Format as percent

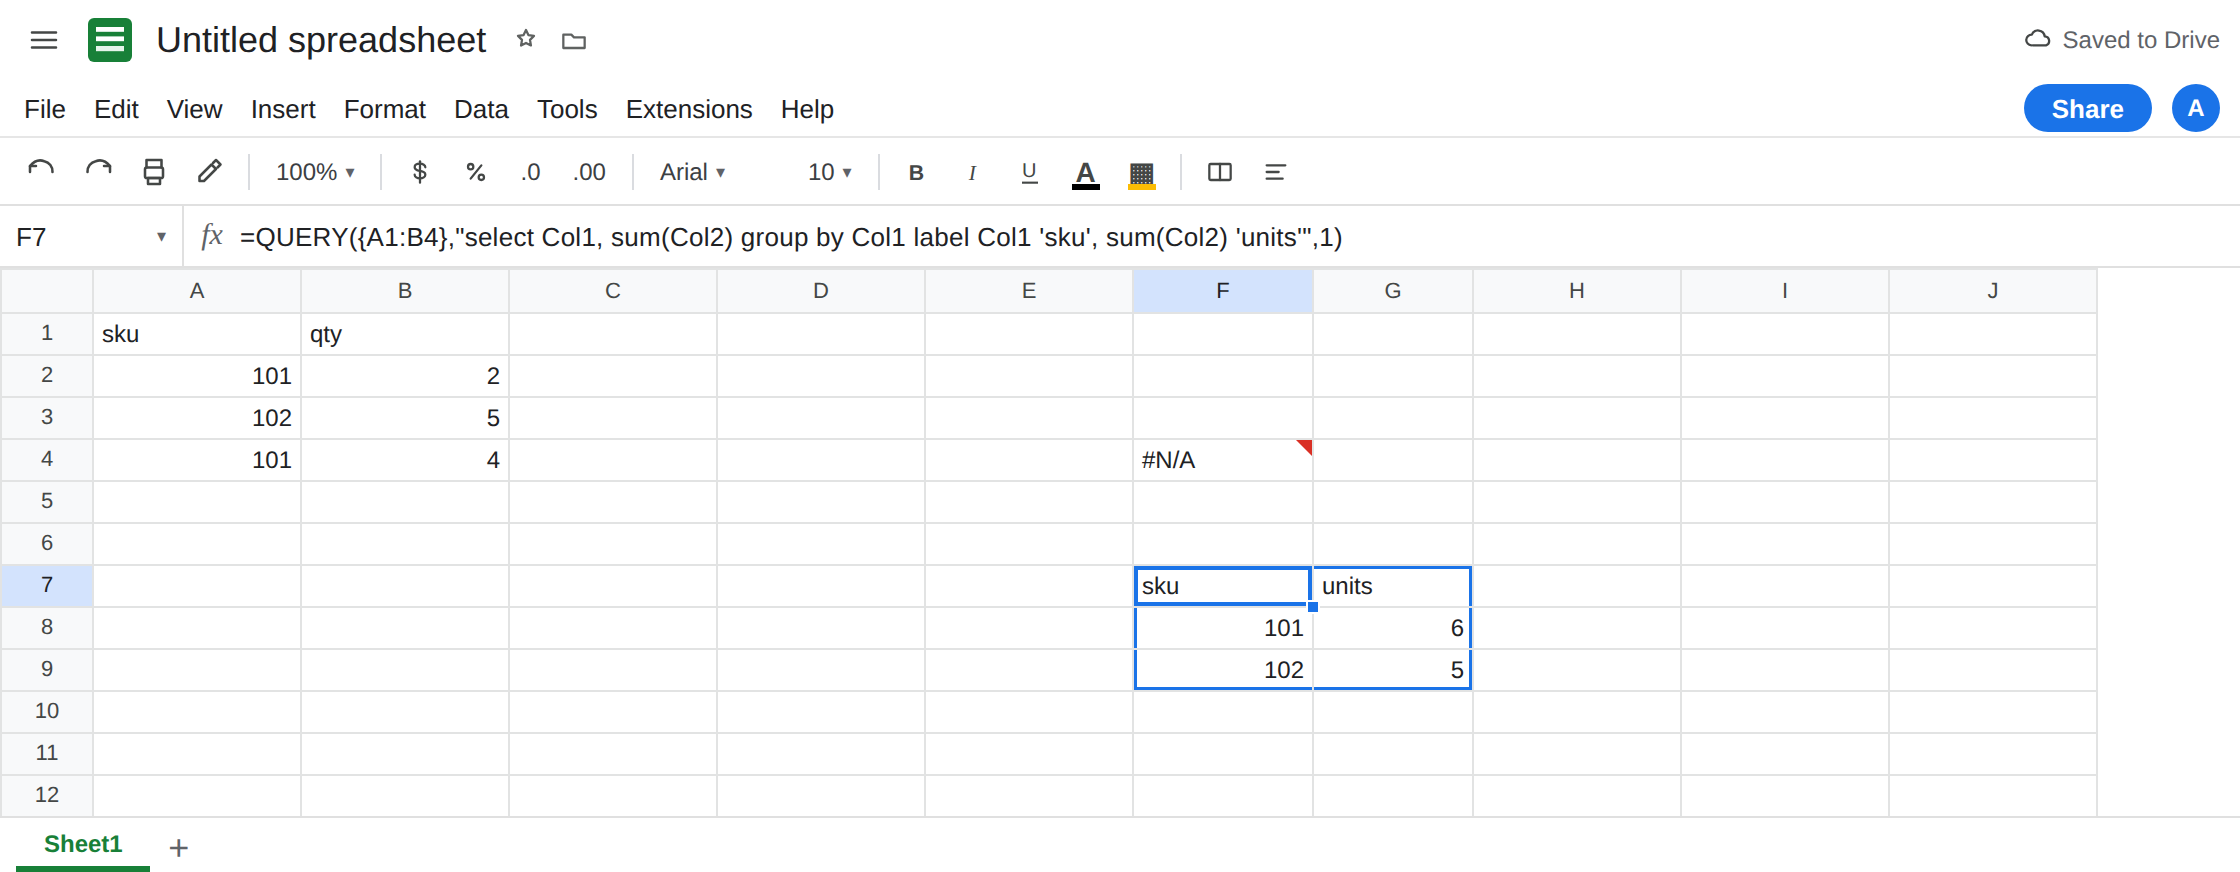tap(476, 172)
